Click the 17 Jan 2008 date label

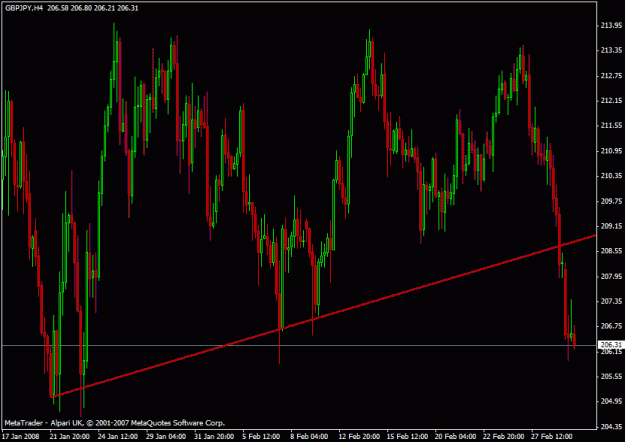[21, 436]
